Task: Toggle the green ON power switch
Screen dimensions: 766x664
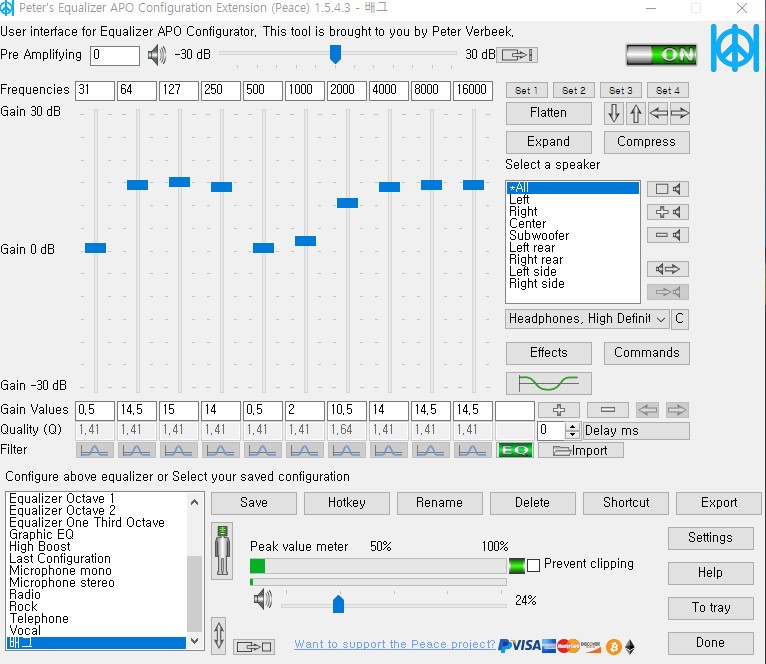Action: pos(661,54)
